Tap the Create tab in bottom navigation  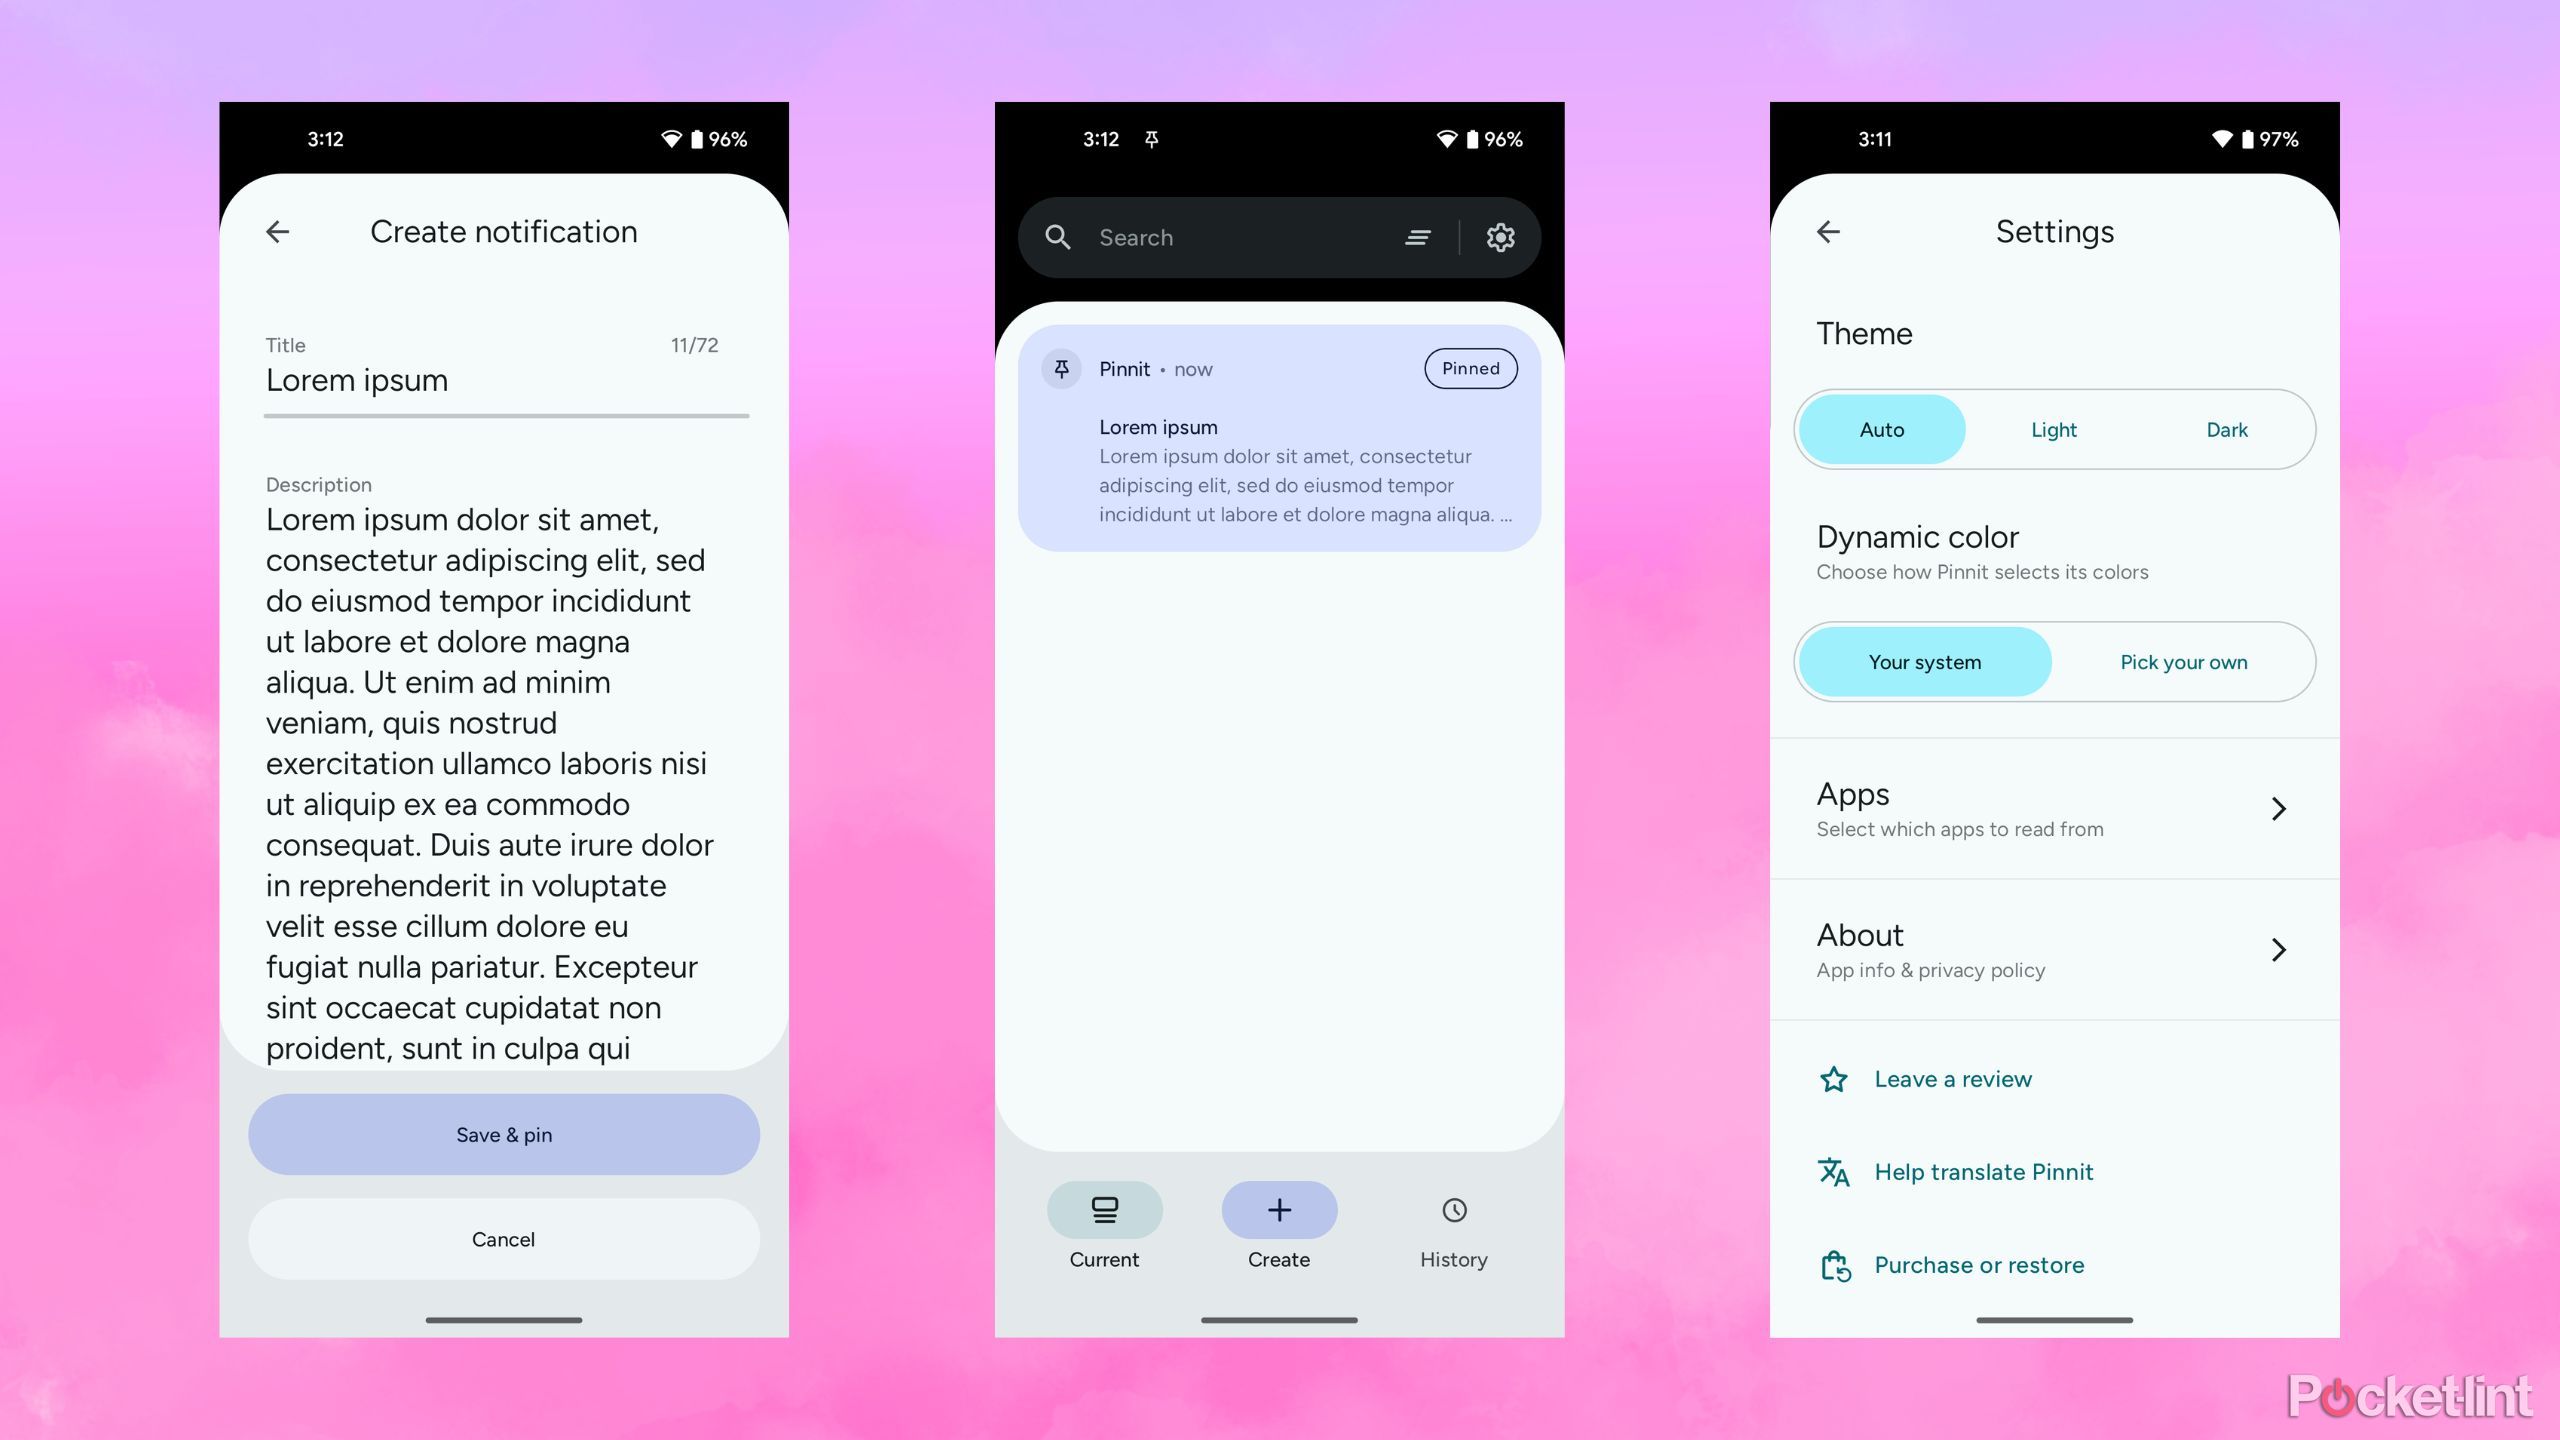tap(1278, 1227)
